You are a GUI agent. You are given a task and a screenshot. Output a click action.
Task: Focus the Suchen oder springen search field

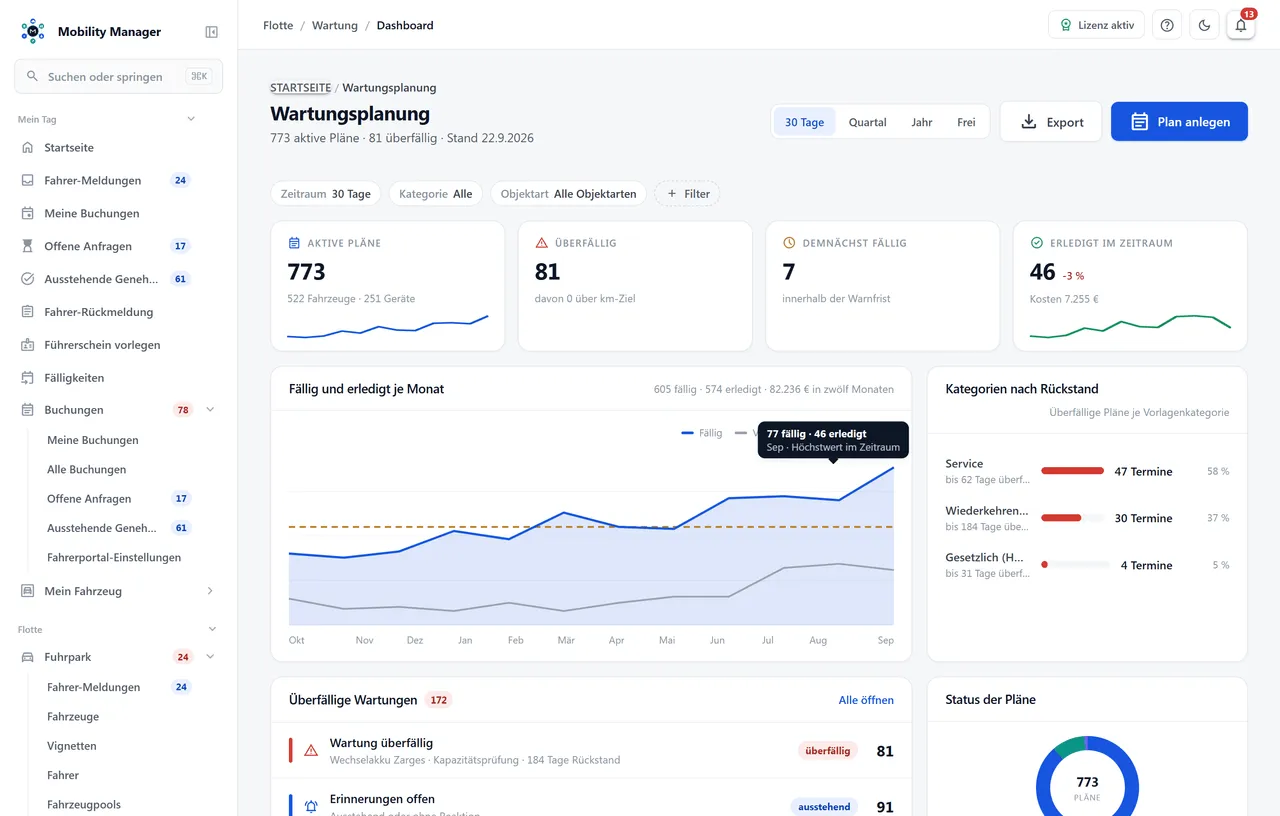(118, 76)
